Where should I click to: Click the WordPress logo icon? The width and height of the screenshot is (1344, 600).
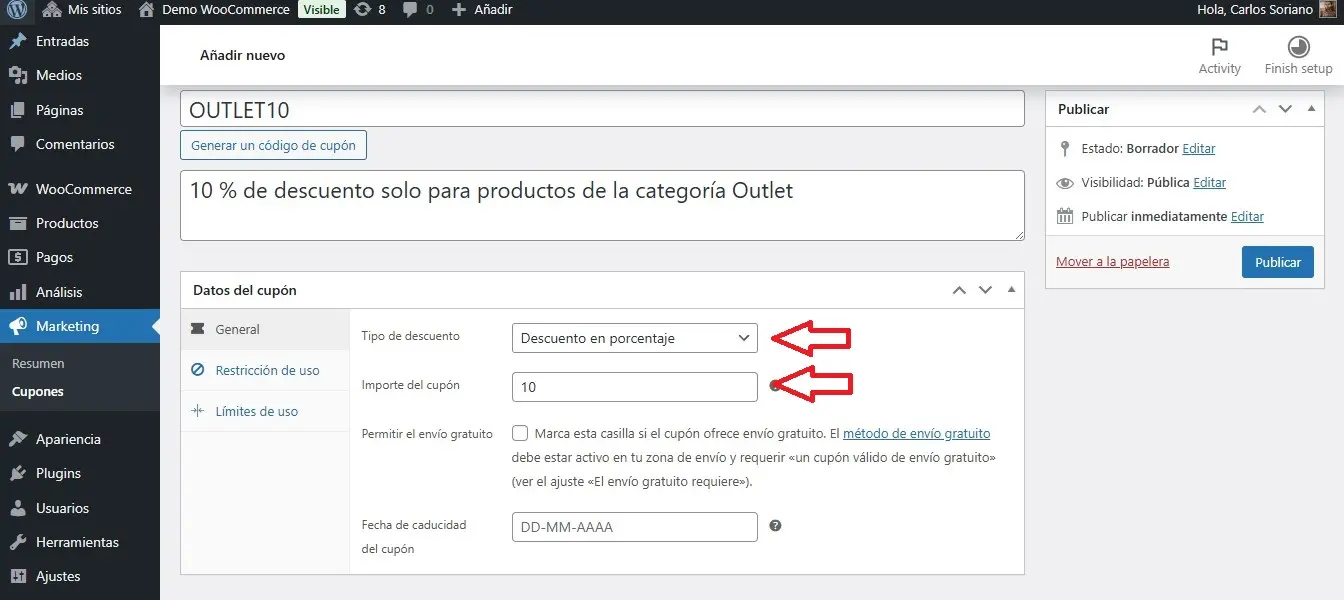(17, 10)
